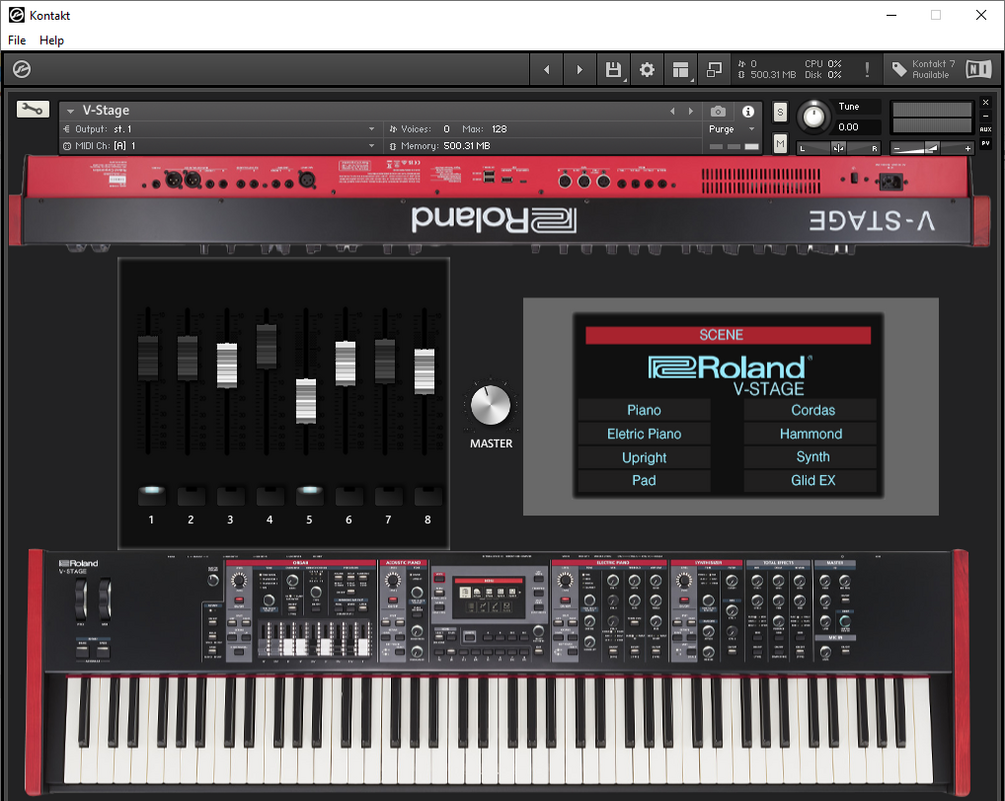The height and width of the screenshot is (801, 1005).
Task: Toggle channel 8 button under fader
Action: [x=428, y=495]
